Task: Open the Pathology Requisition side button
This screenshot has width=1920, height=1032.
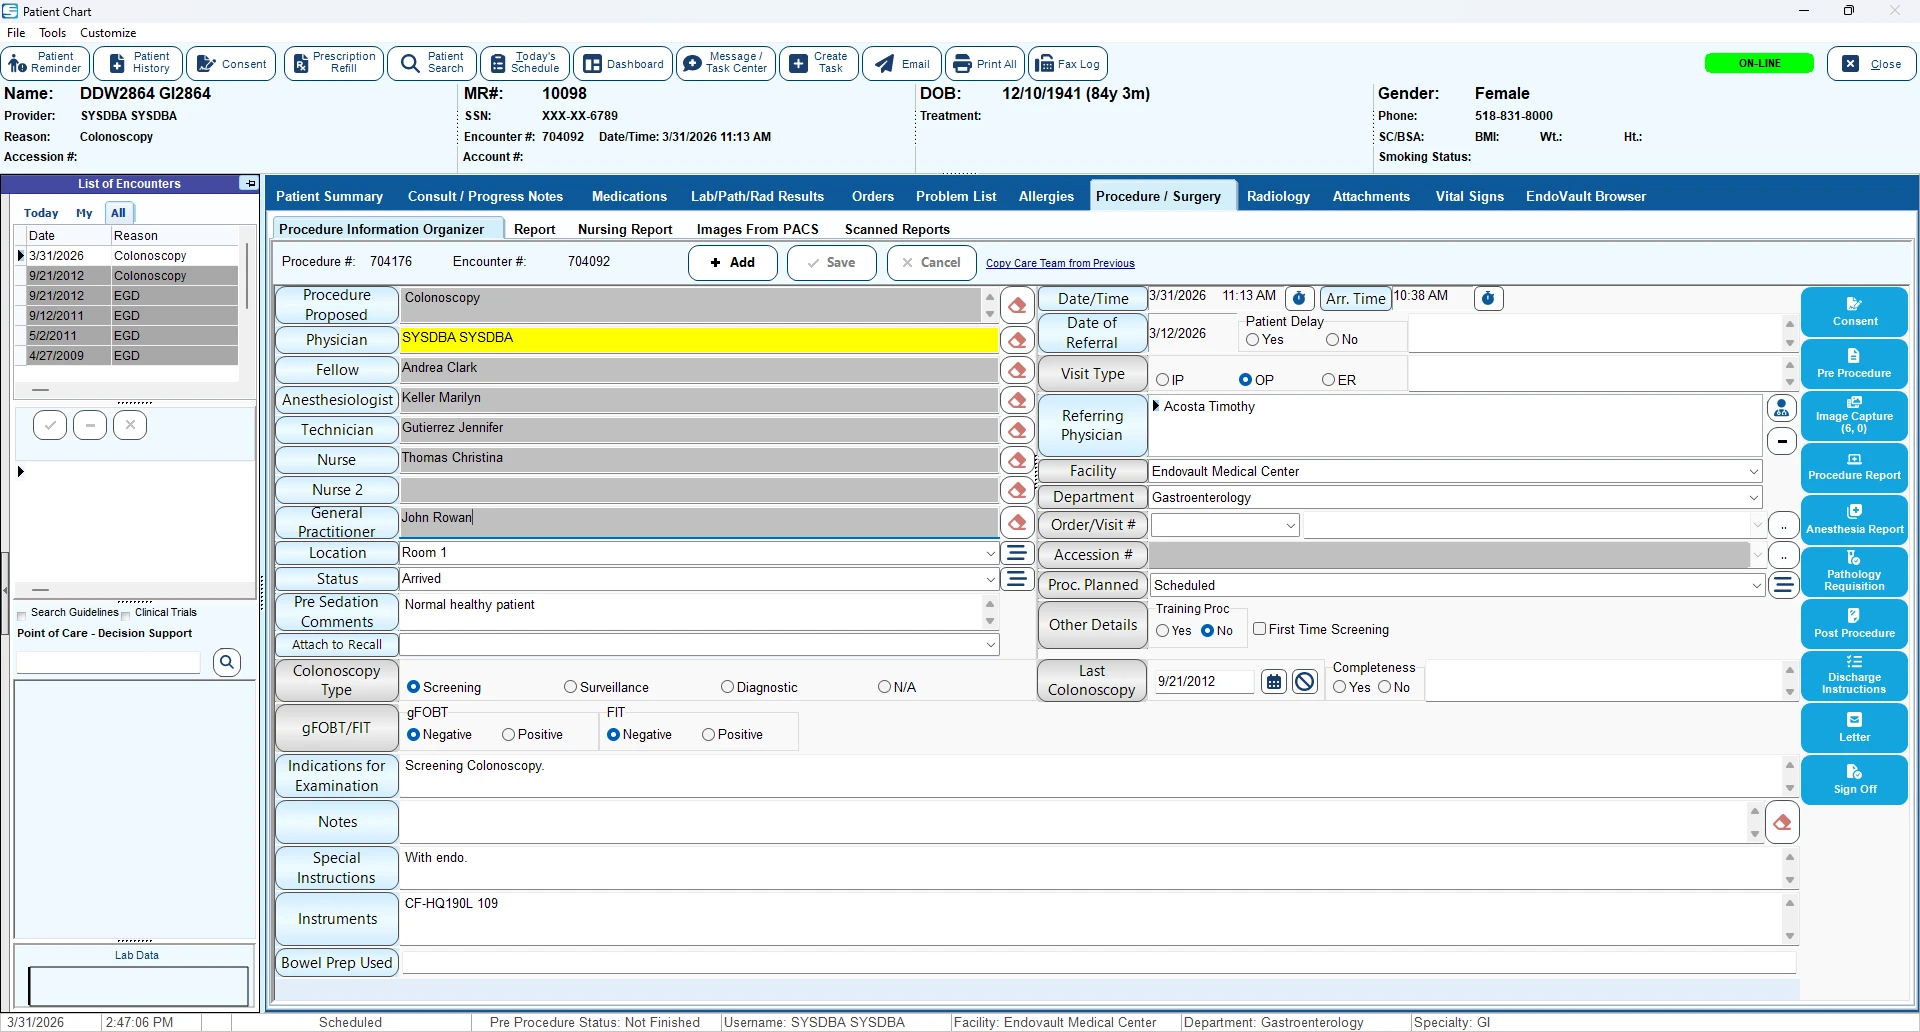Action: click(x=1853, y=572)
